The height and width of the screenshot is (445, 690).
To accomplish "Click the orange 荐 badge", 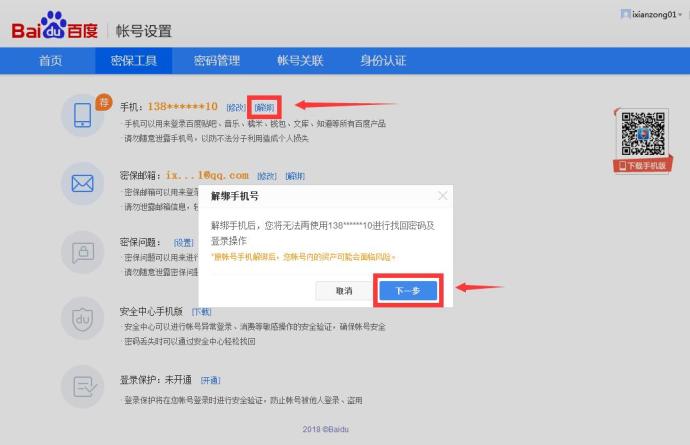I will click(x=104, y=103).
